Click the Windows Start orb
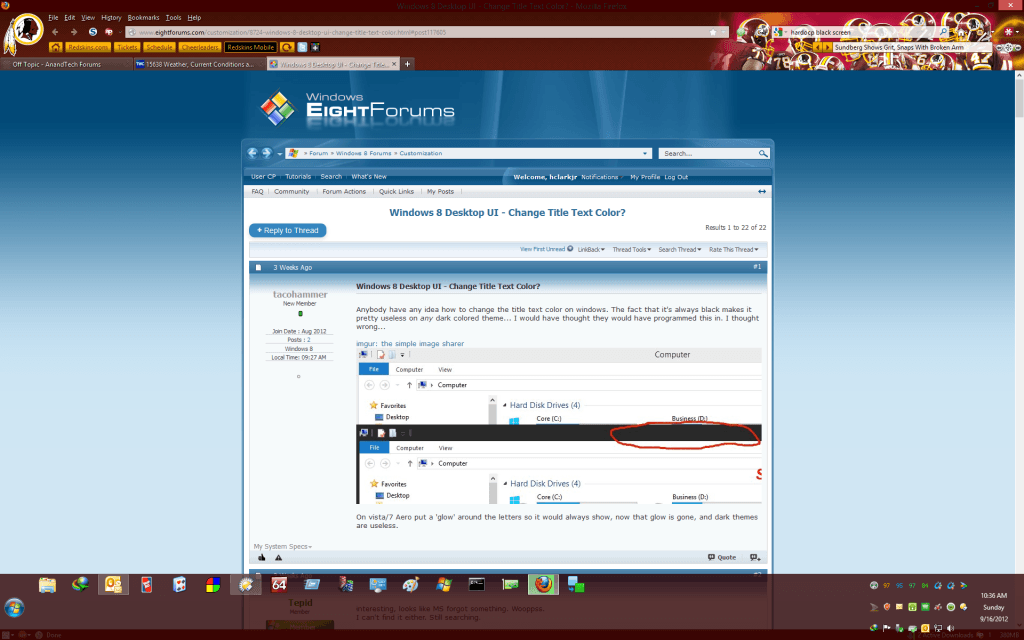 point(17,606)
